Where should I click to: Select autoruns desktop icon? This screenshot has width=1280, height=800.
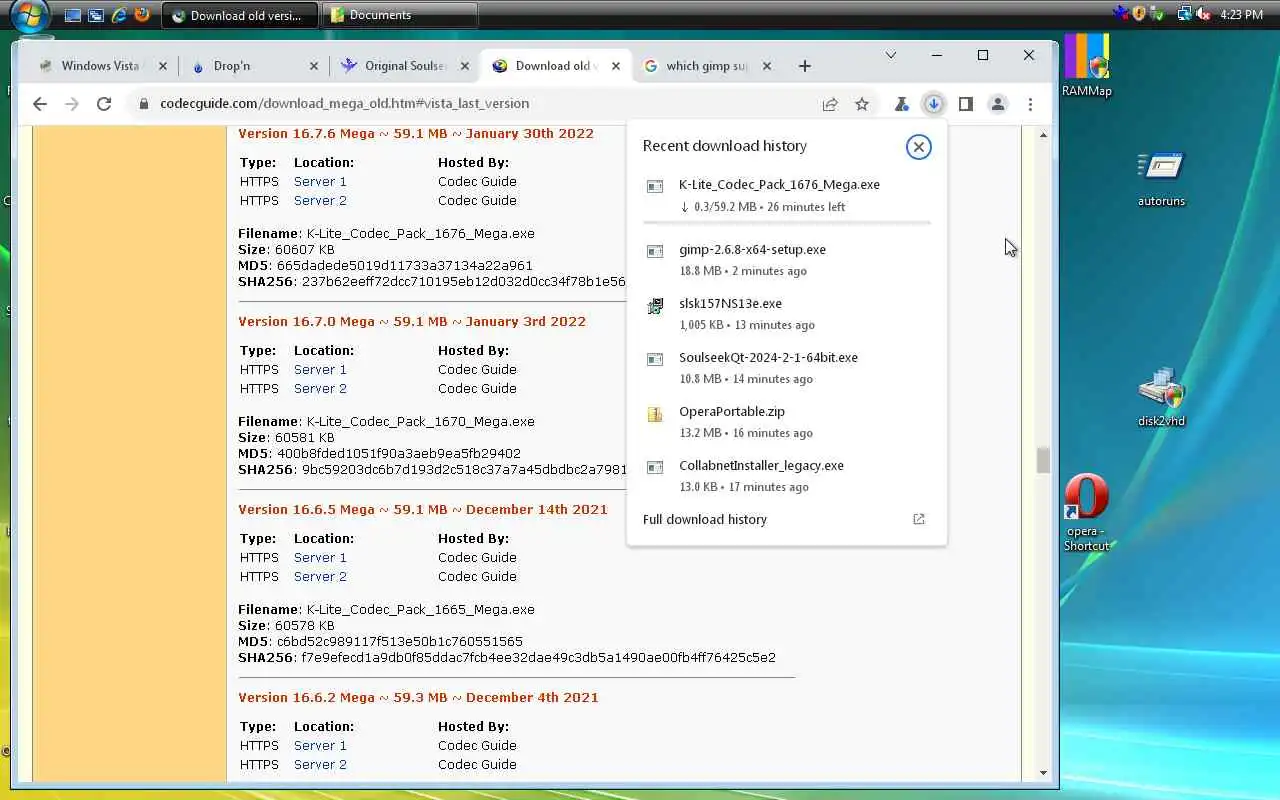tap(1161, 178)
